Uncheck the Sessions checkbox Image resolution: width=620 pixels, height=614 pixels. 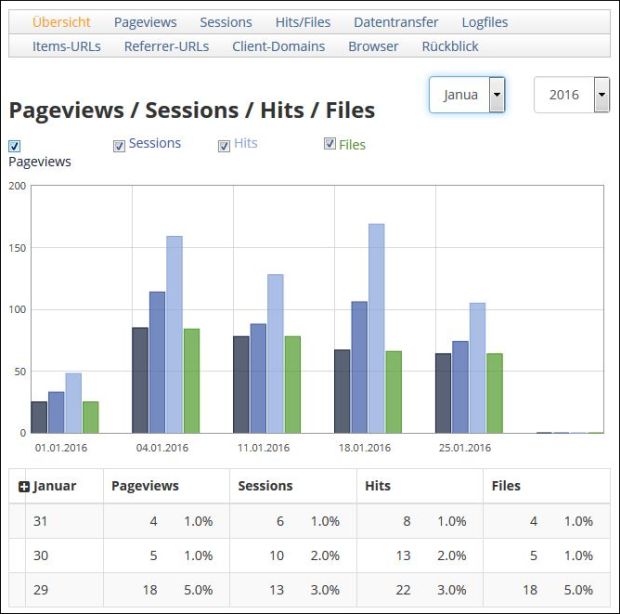[119, 146]
